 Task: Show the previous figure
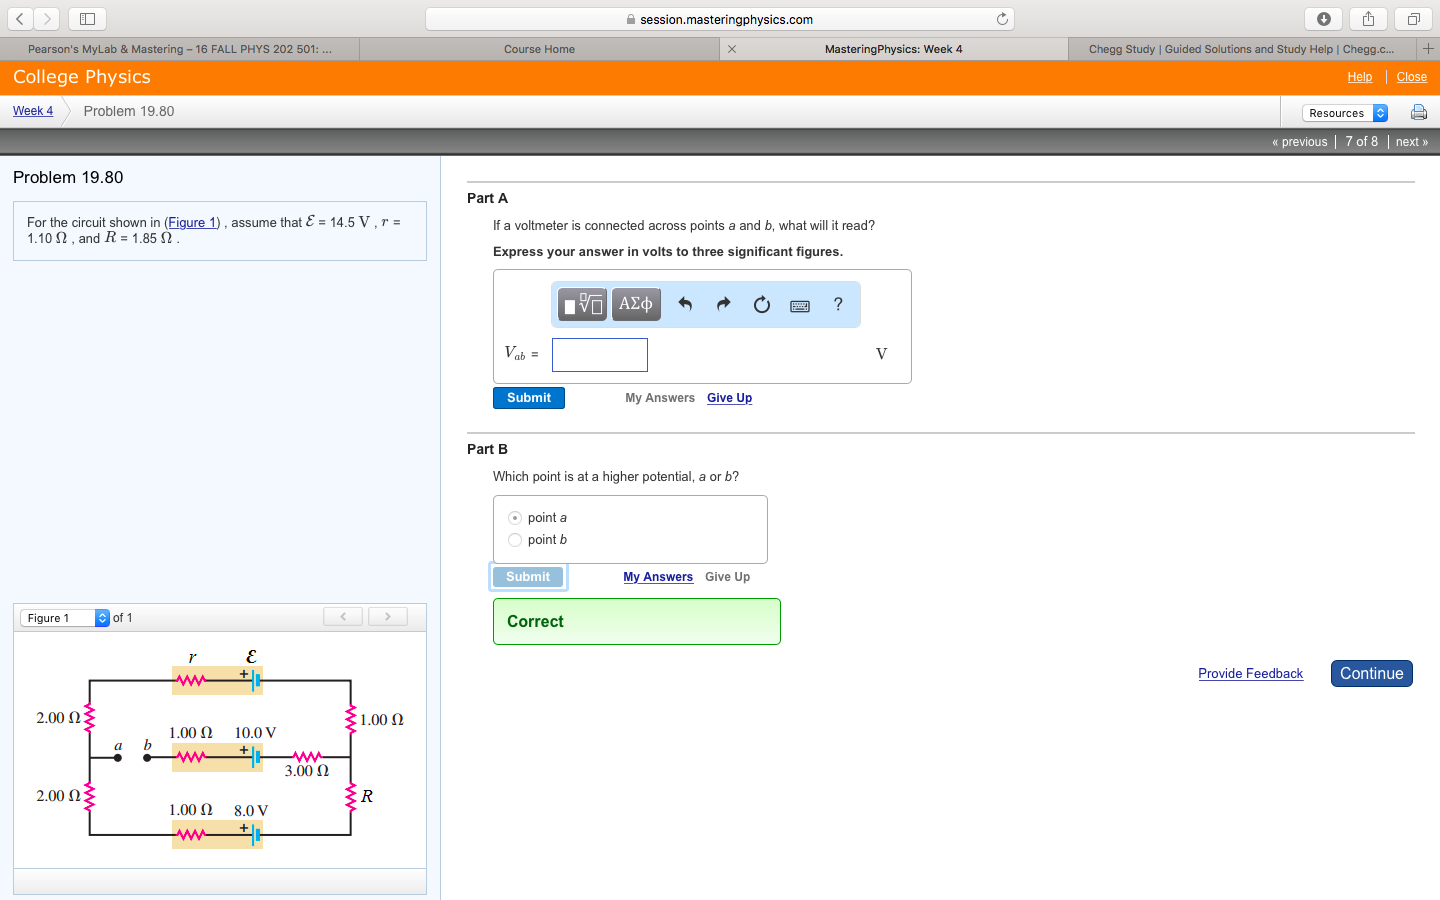click(343, 617)
